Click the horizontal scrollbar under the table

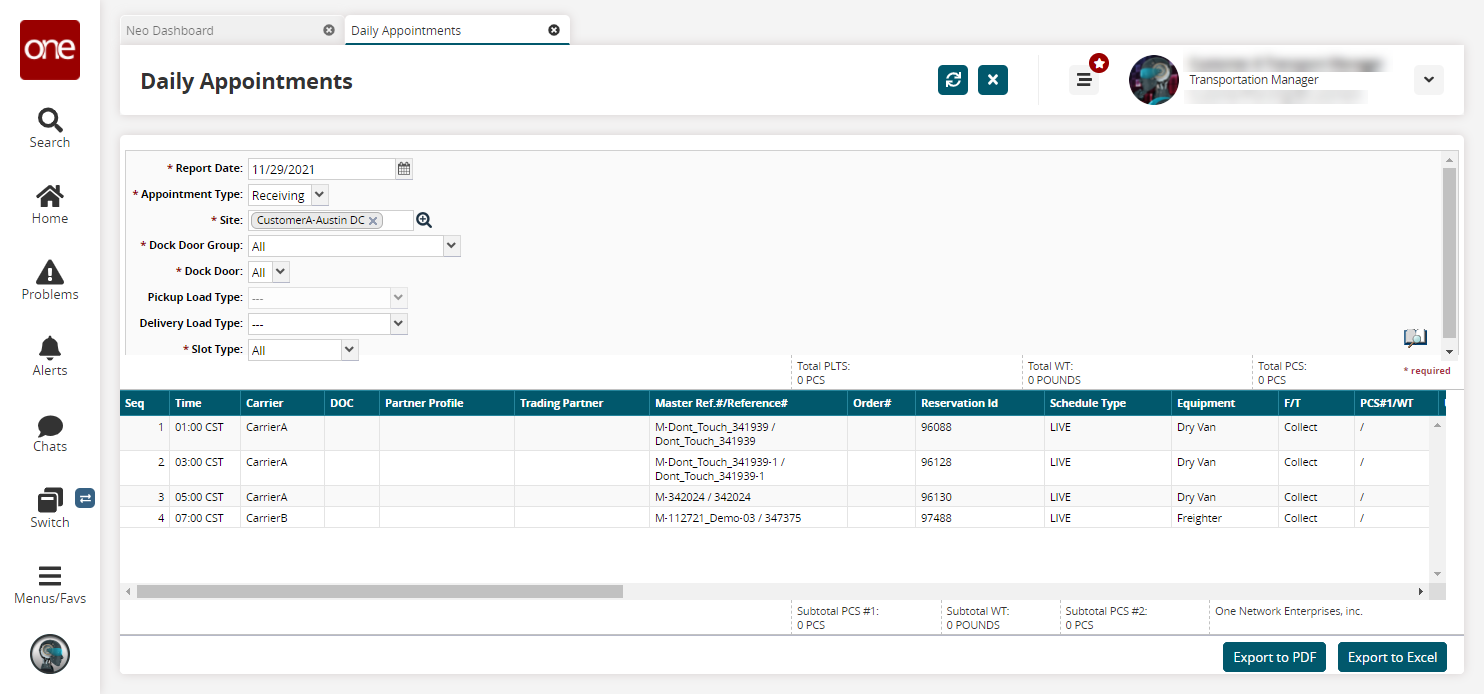pos(380,592)
